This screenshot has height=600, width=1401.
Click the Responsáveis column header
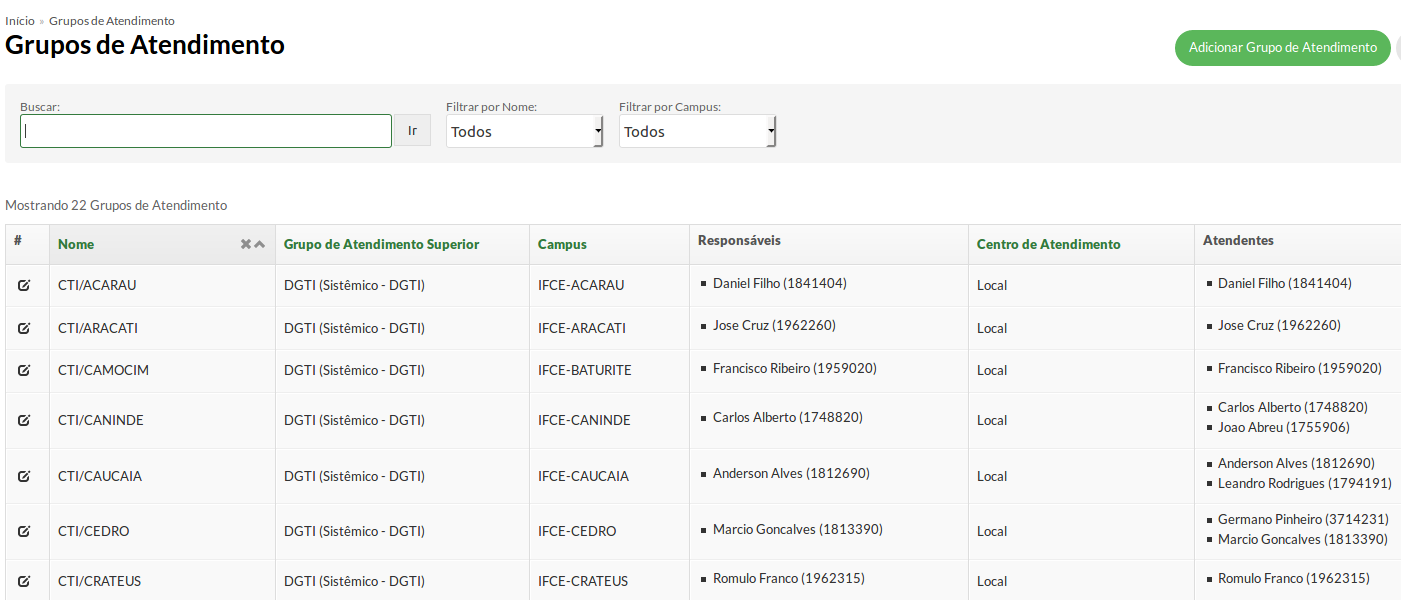coord(739,240)
